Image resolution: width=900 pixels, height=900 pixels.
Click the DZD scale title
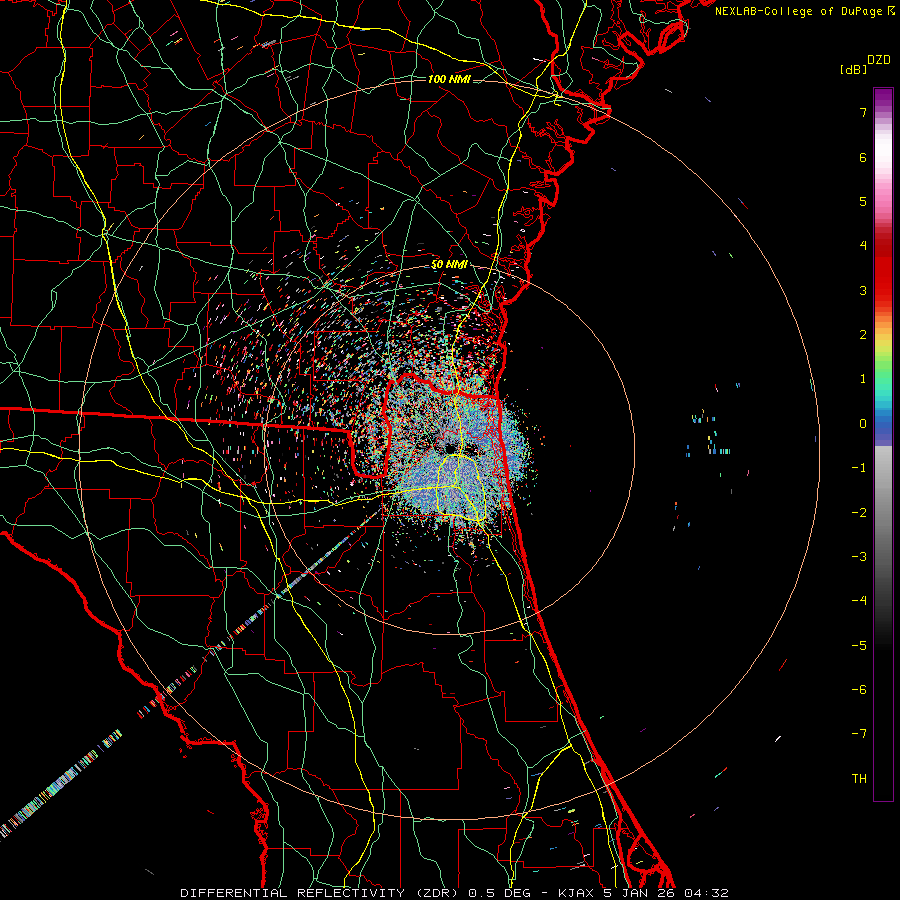click(x=879, y=60)
